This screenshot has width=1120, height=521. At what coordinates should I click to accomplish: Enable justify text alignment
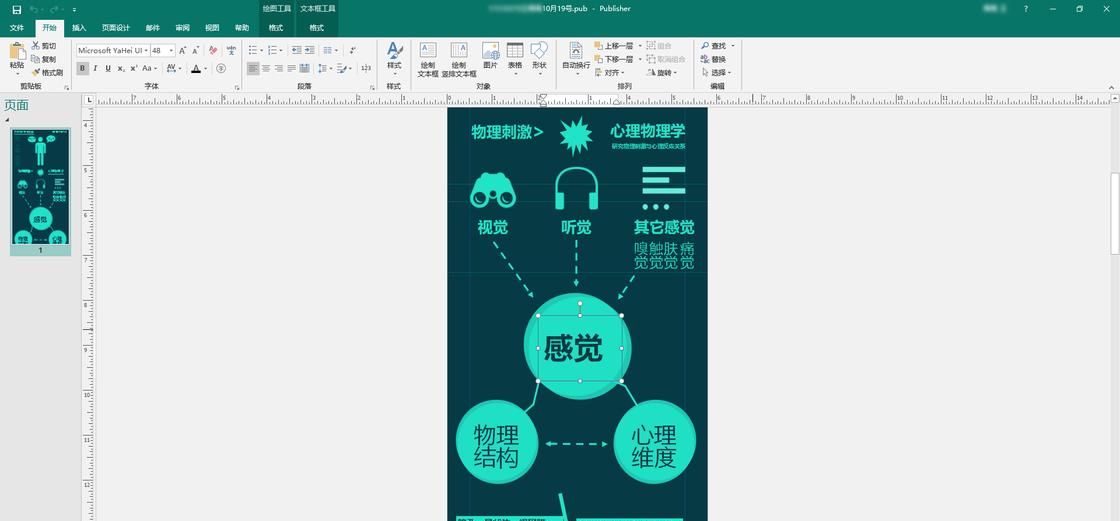pos(291,69)
